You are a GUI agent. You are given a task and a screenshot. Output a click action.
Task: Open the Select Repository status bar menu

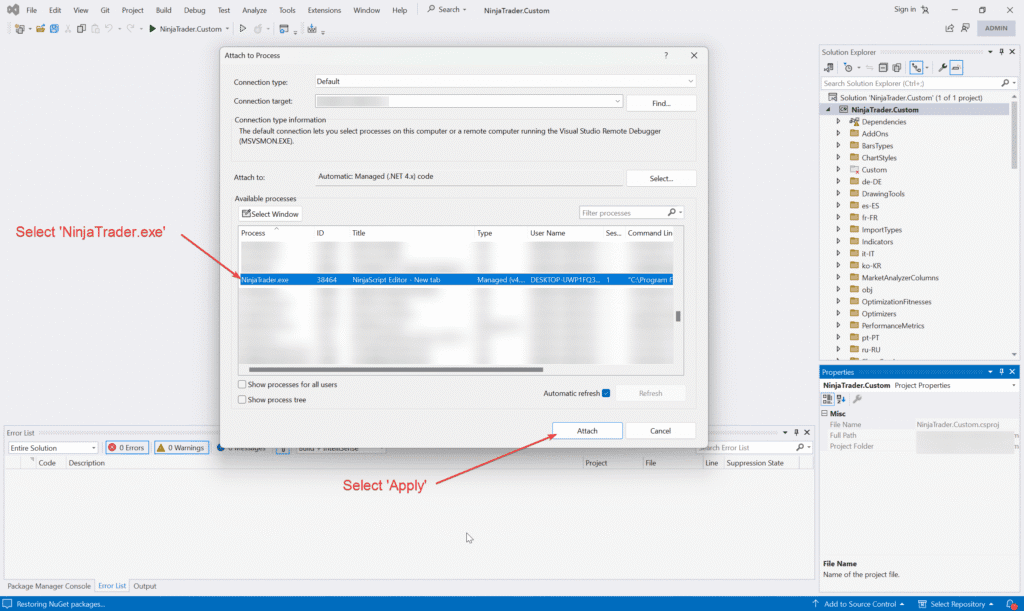click(955, 604)
